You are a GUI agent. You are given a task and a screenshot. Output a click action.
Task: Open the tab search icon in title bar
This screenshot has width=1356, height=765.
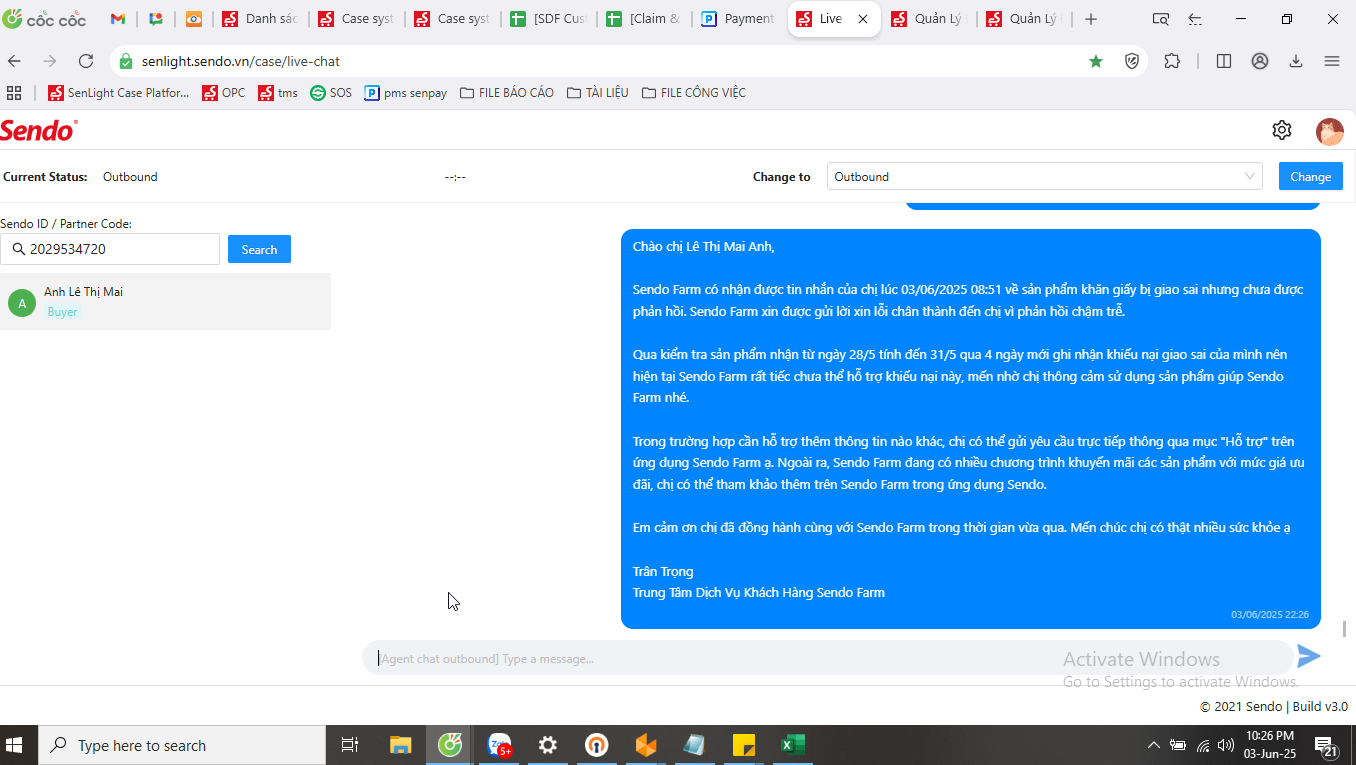1160,19
